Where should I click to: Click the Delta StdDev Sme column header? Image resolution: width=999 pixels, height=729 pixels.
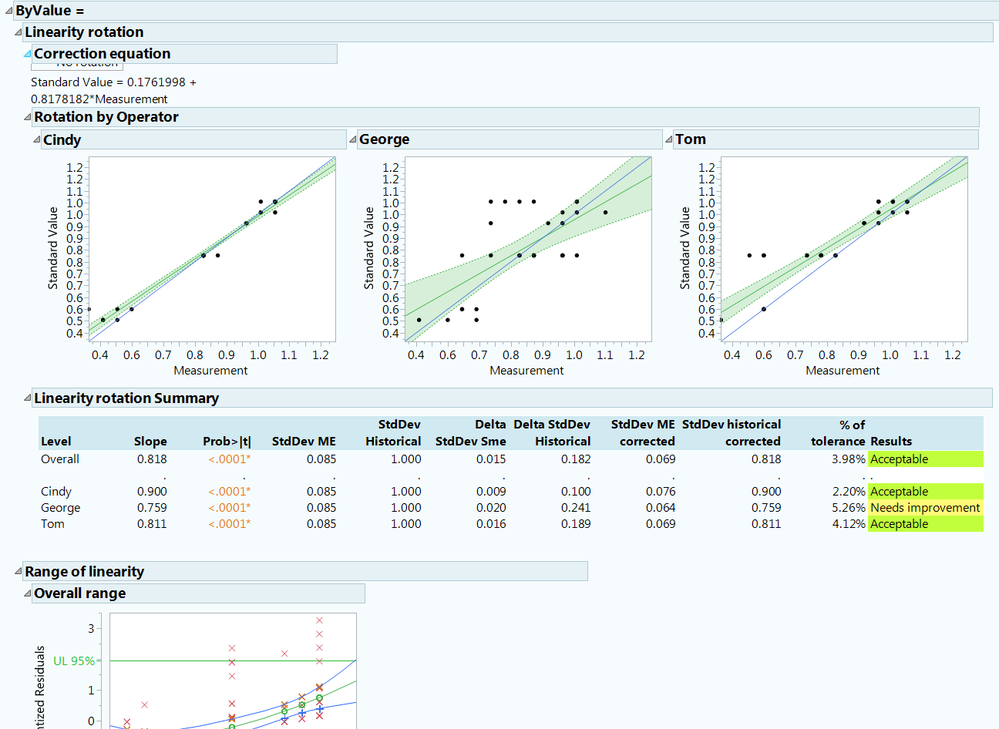[471, 433]
